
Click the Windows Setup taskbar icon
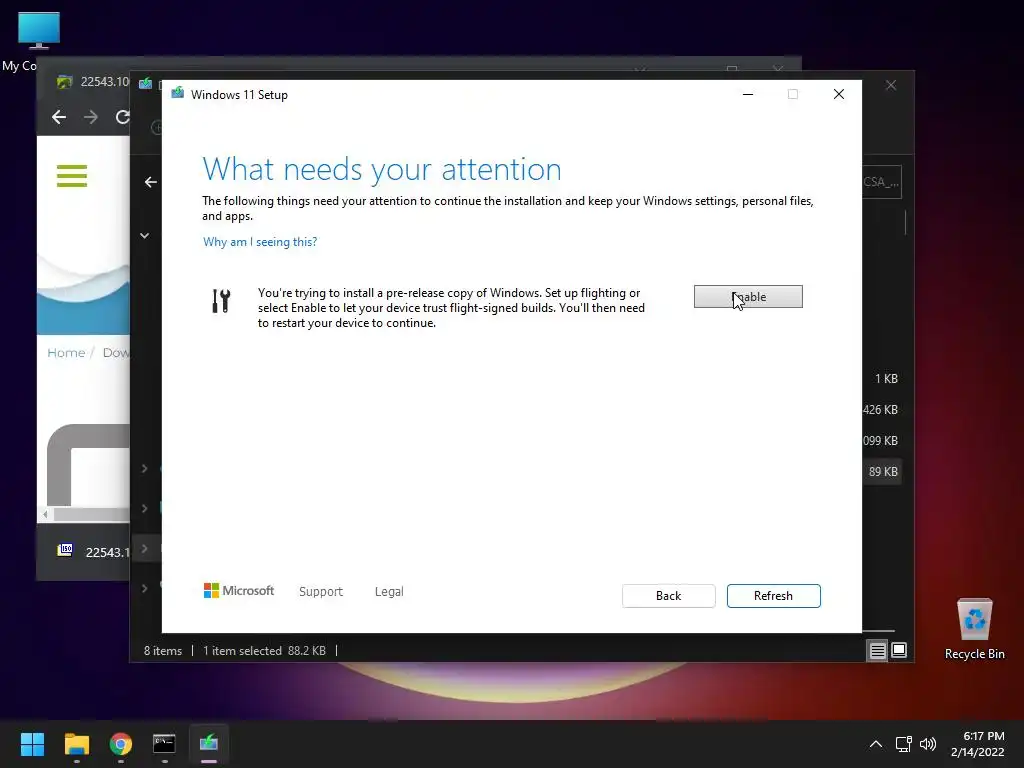point(208,743)
